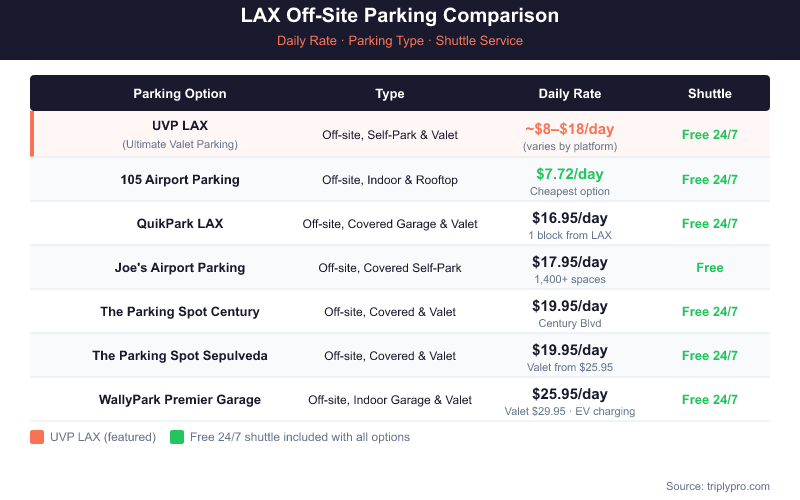Click the $7.72/day cheapest rate
Image resolution: width=800 pixels, height=500 pixels.
570,173
